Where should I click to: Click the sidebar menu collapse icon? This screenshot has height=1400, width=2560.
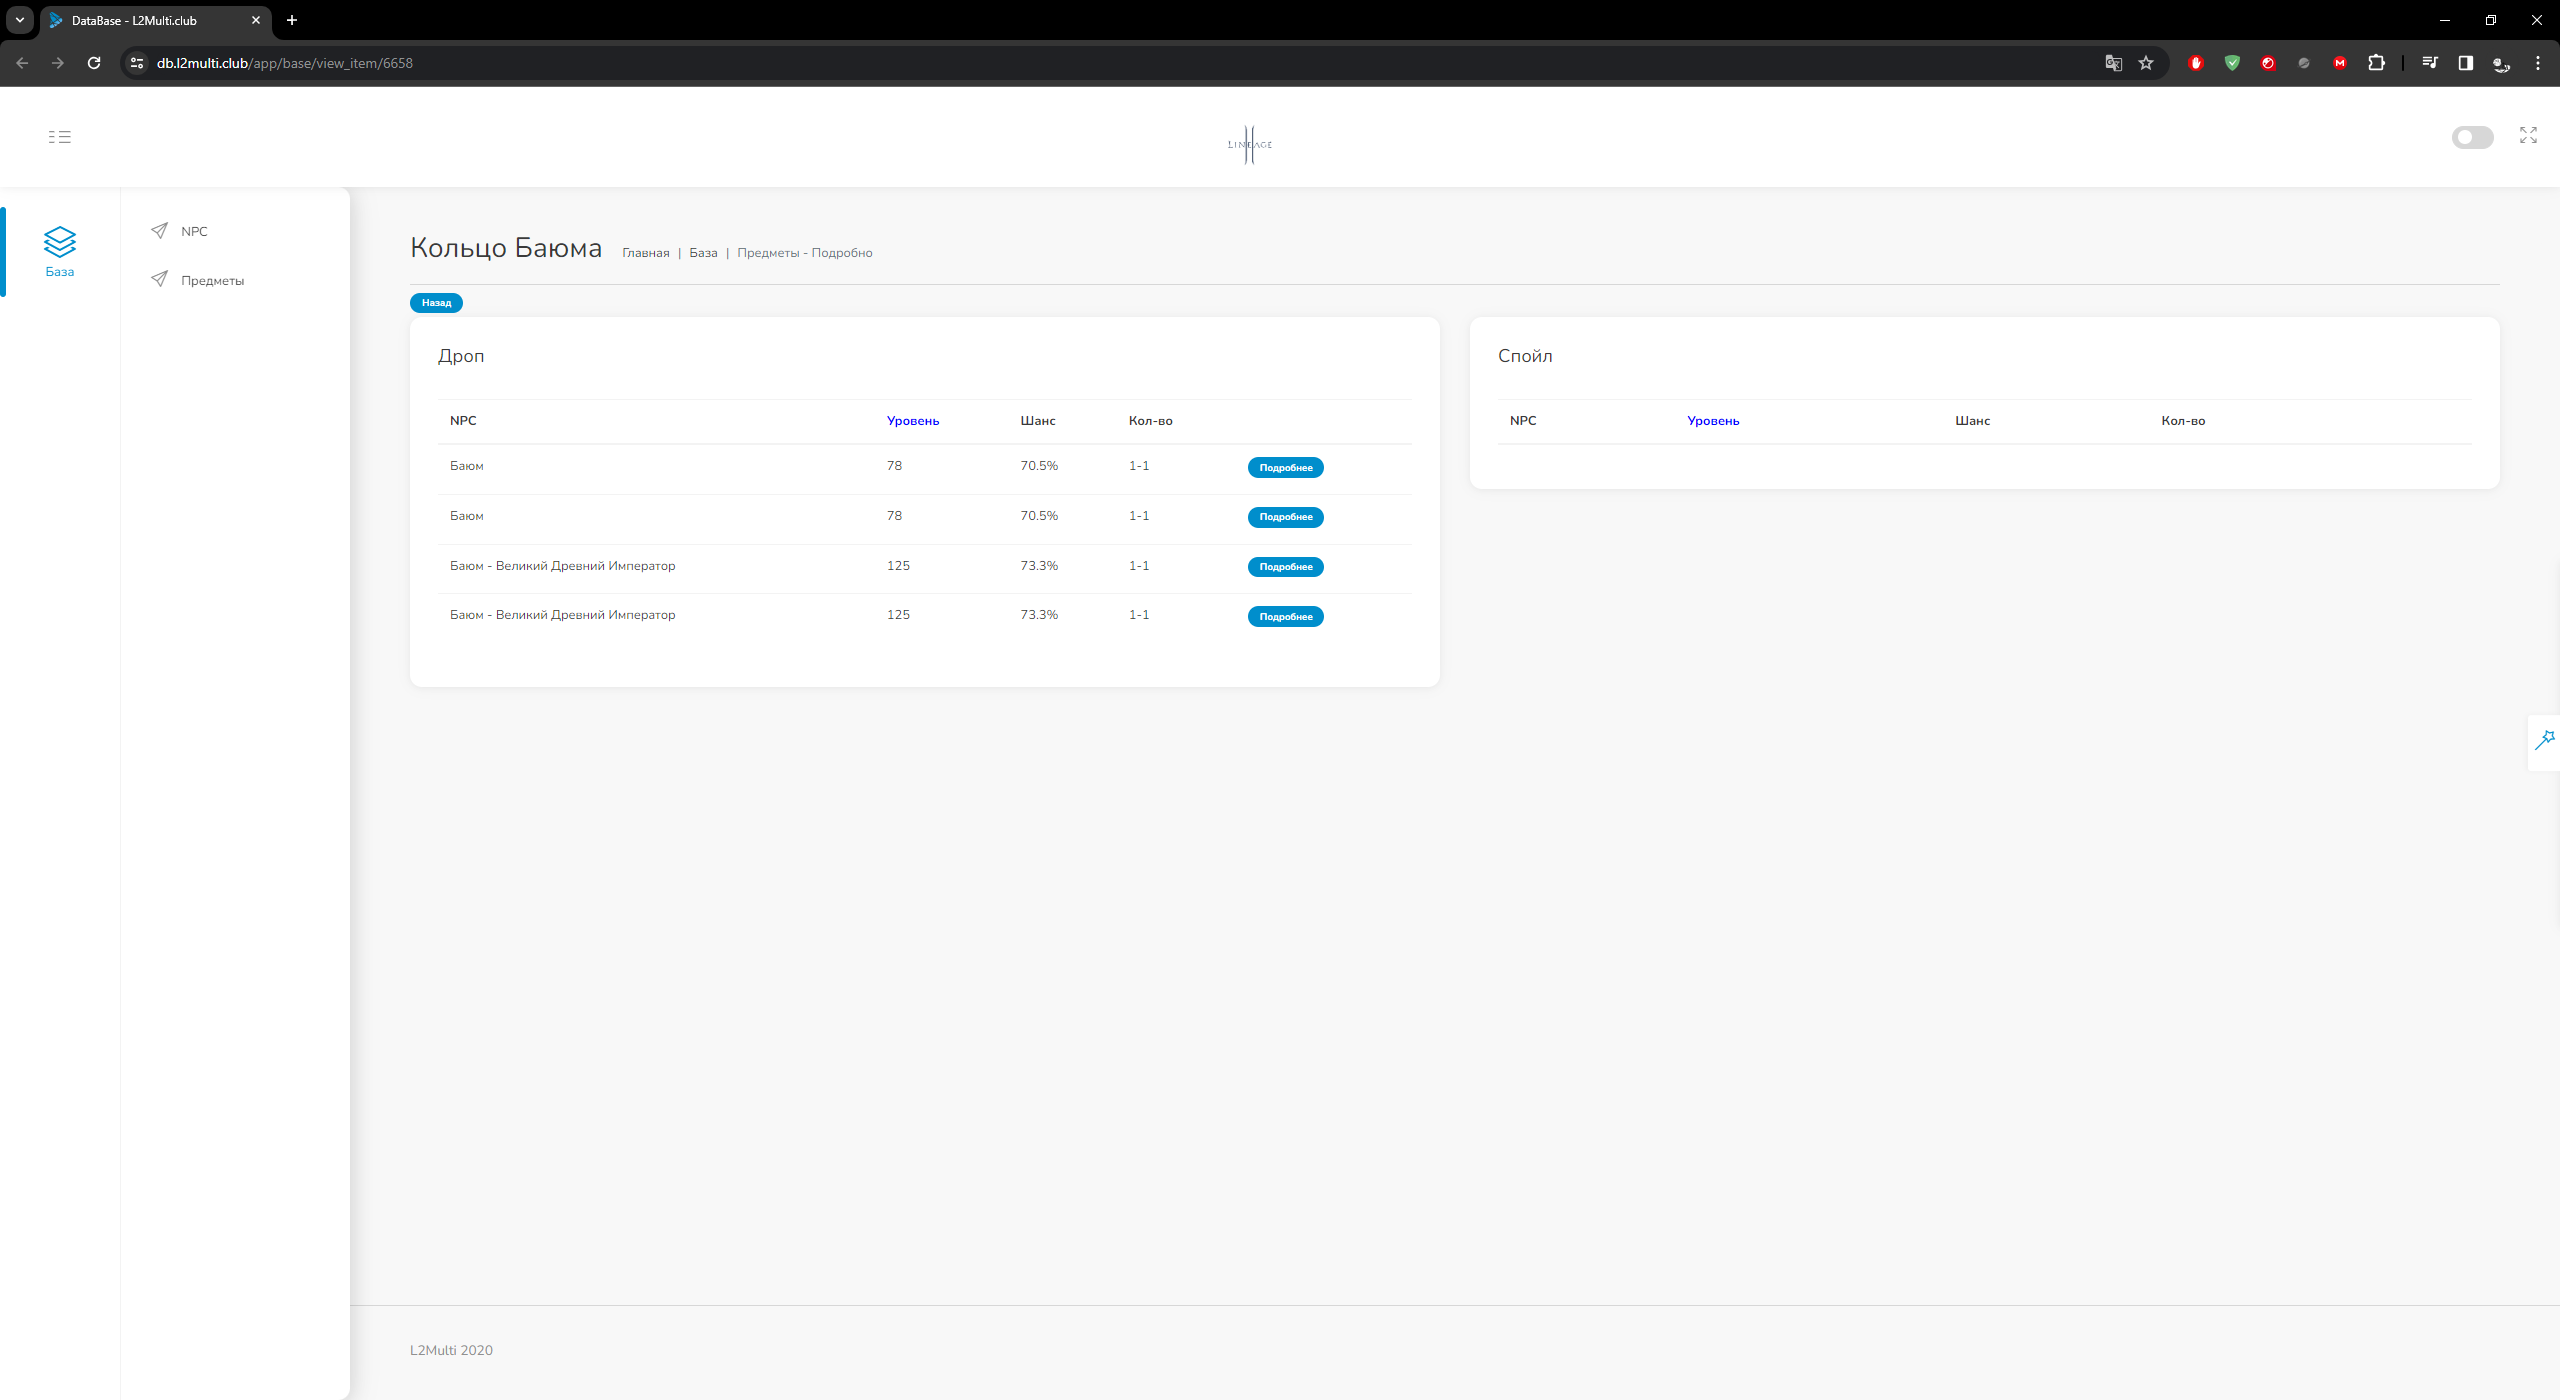coord(60,137)
